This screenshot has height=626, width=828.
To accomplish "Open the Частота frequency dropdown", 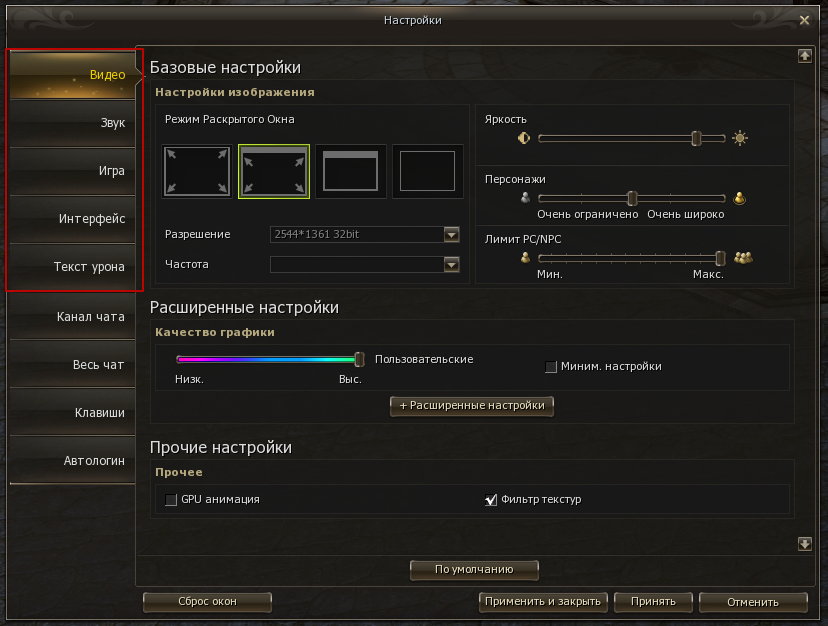I will point(451,265).
